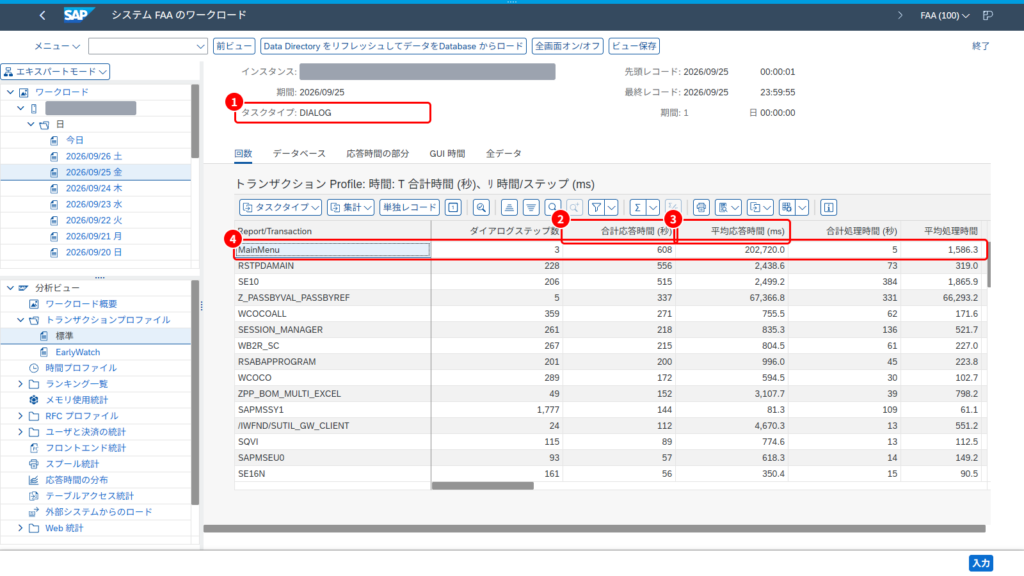Image resolution: width=1024 pixels, height=576 pixels.
Task: Open the 集計 dropdown
Action: coord(351,208)
